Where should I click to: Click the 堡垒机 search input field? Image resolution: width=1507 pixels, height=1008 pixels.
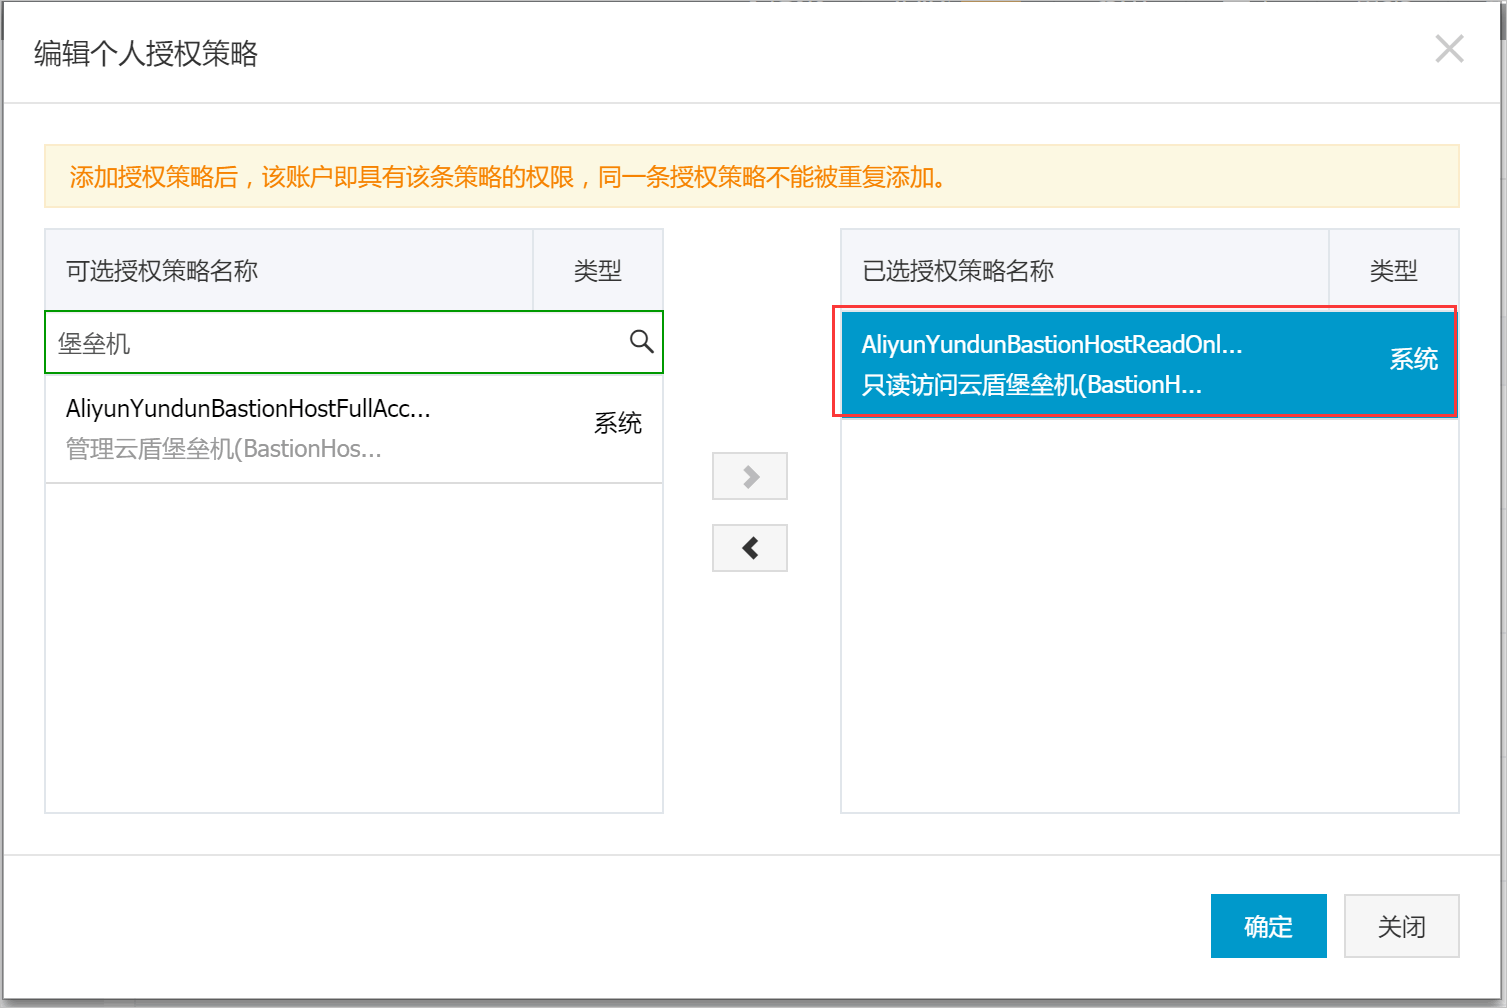click(x=354, y=342)
